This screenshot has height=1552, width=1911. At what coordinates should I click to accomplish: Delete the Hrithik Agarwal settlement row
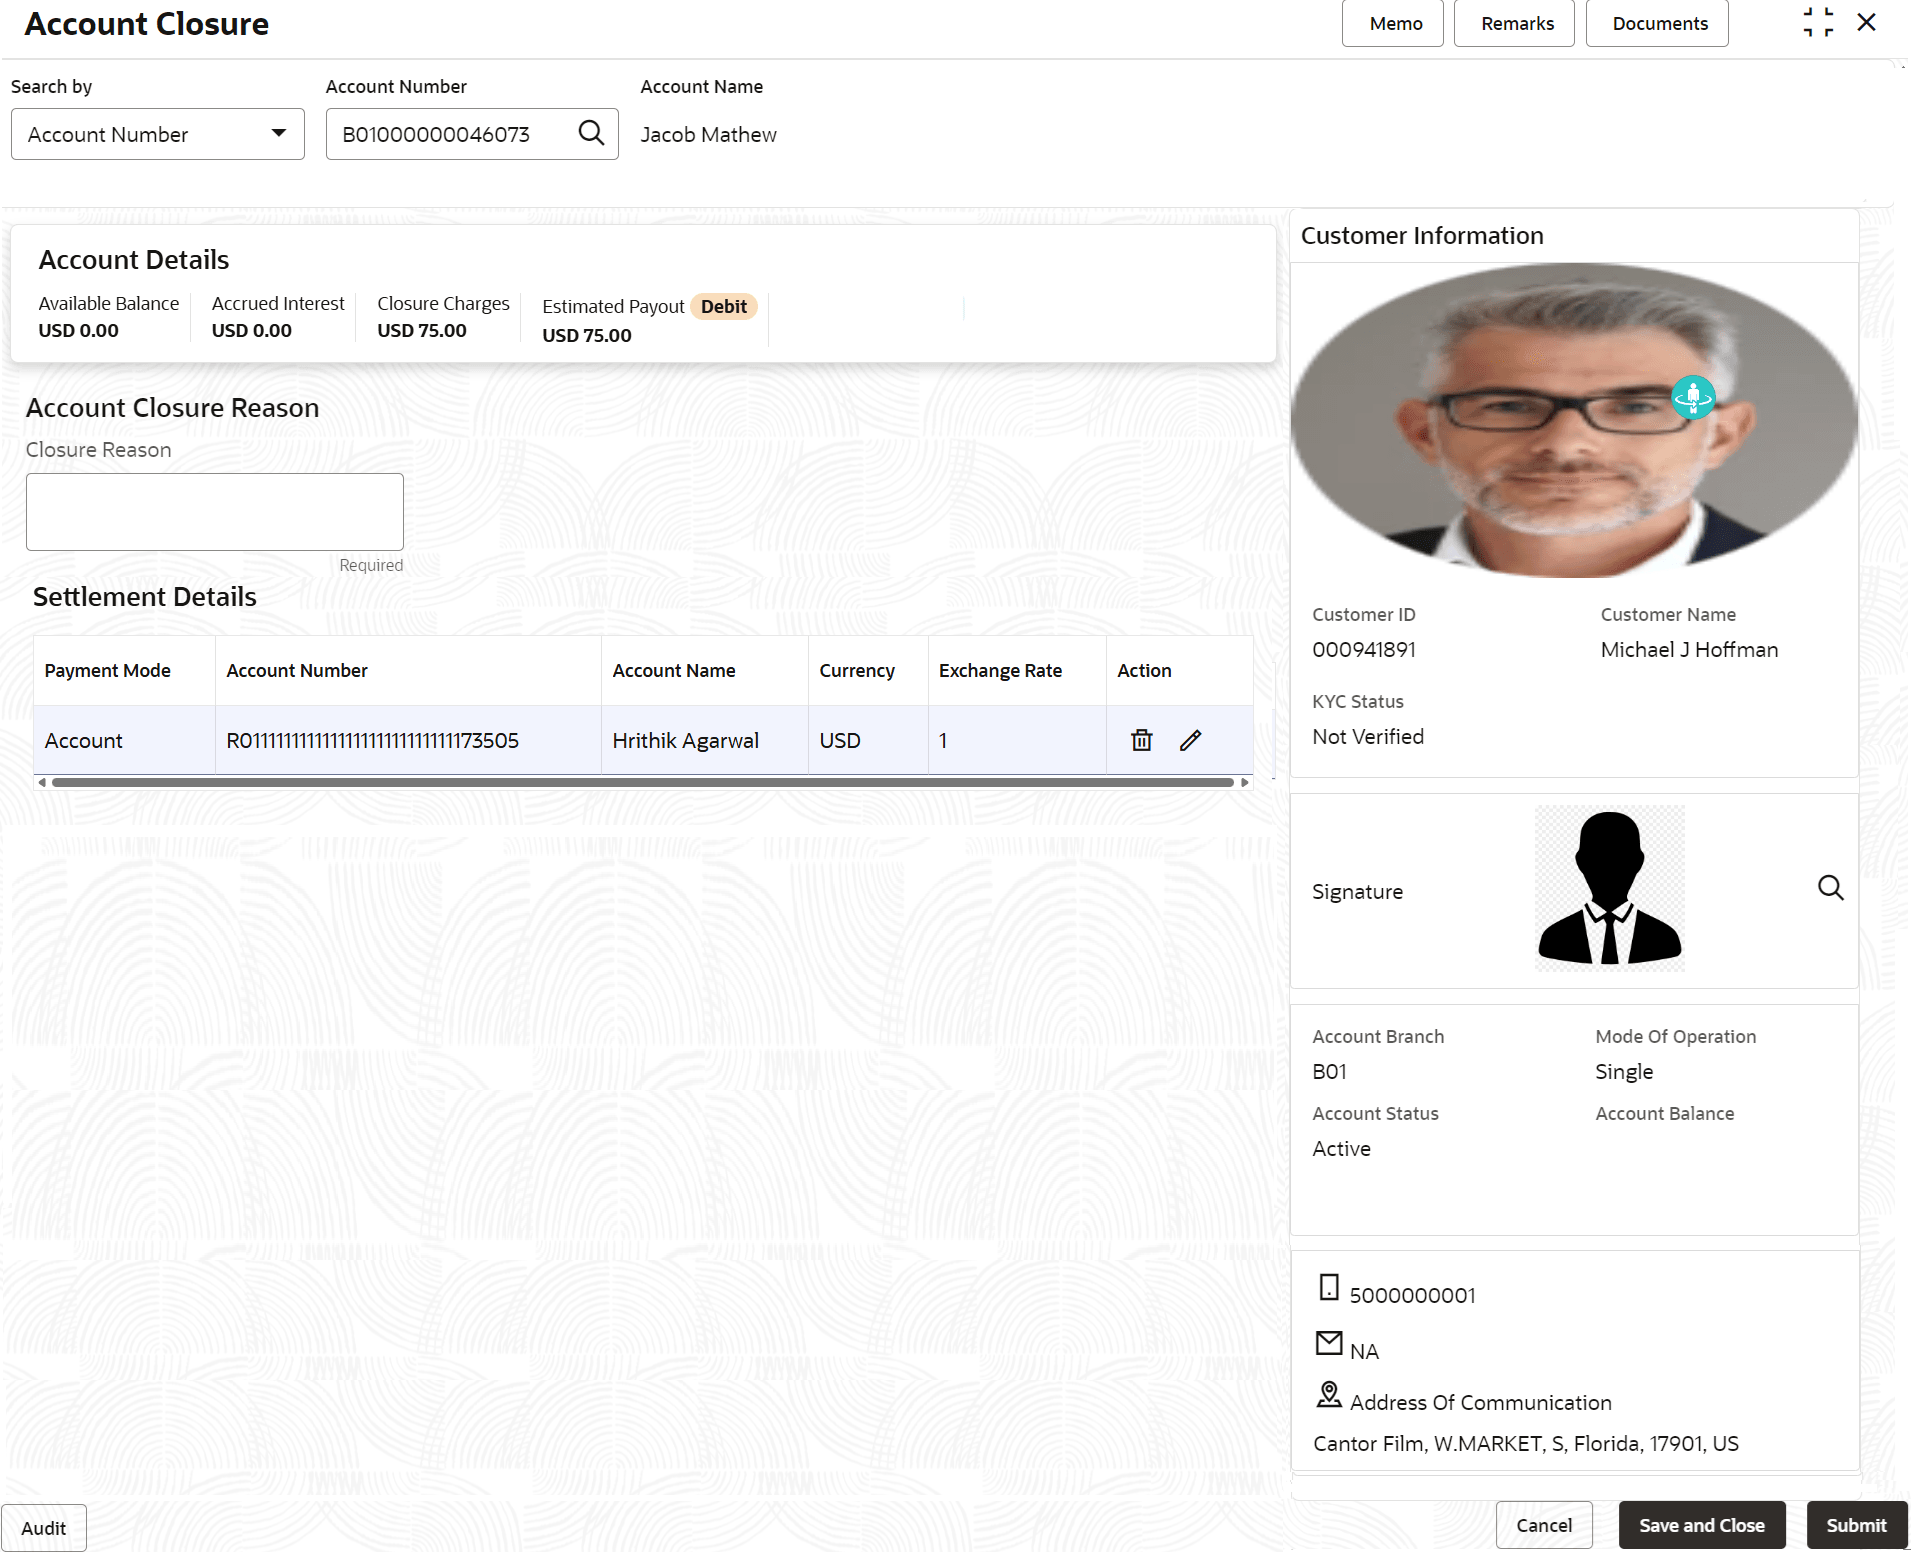click(x=1141, y=740)
